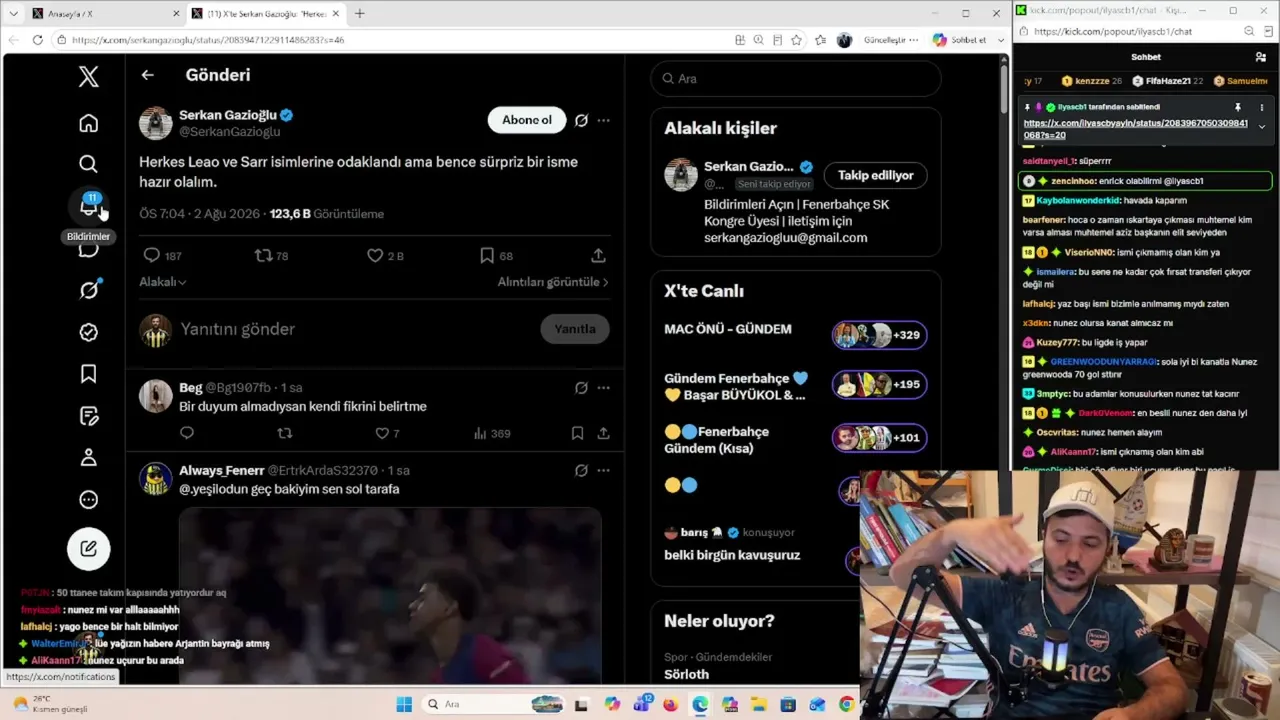Viewport: 1280px width, 720px height.
Task: Like the main post with 2 B likes
Action: [375, 256]
